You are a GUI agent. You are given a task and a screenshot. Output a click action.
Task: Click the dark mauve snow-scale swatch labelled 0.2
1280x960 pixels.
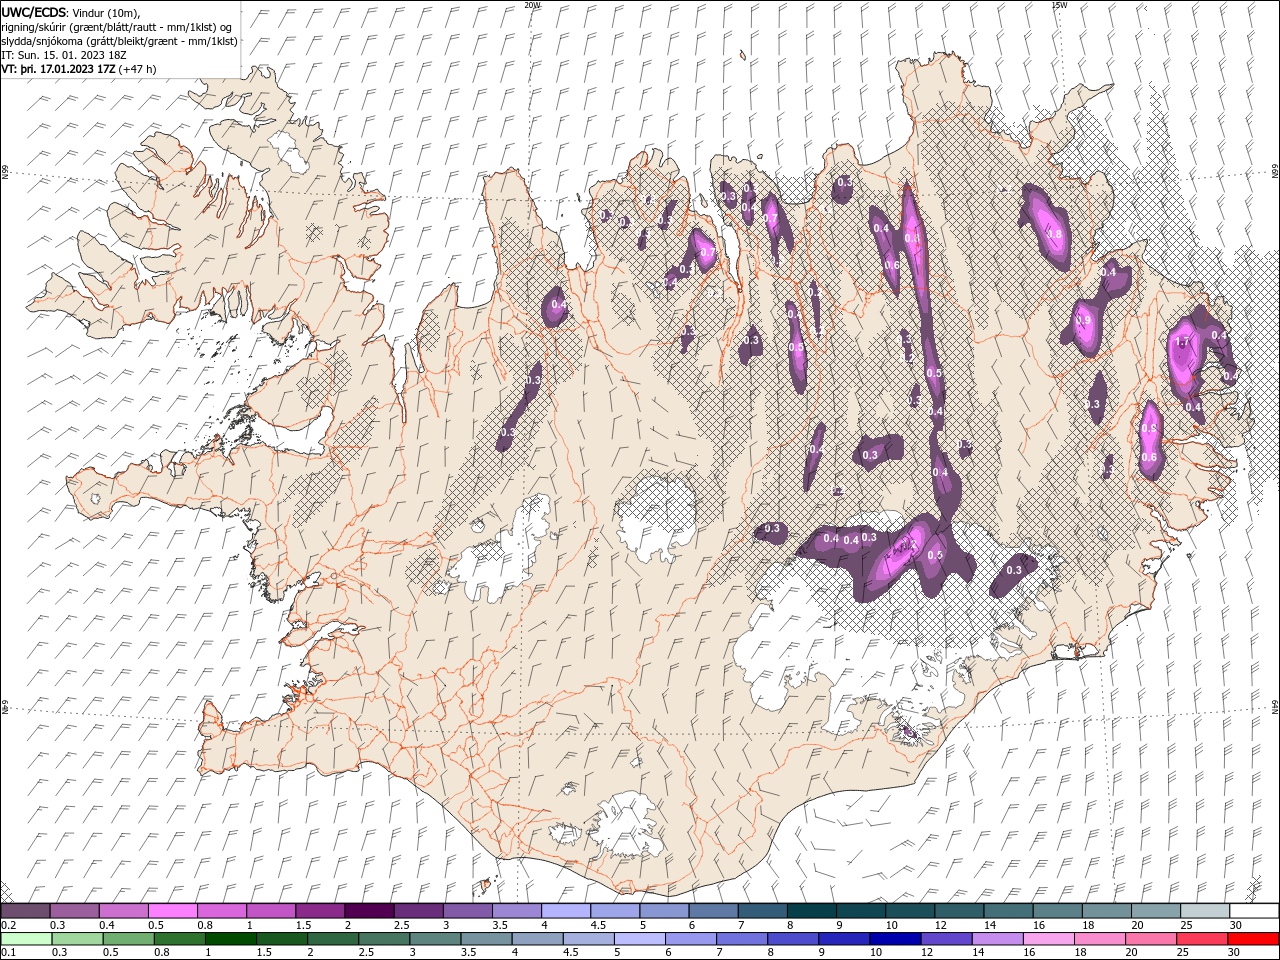[26, 911]
